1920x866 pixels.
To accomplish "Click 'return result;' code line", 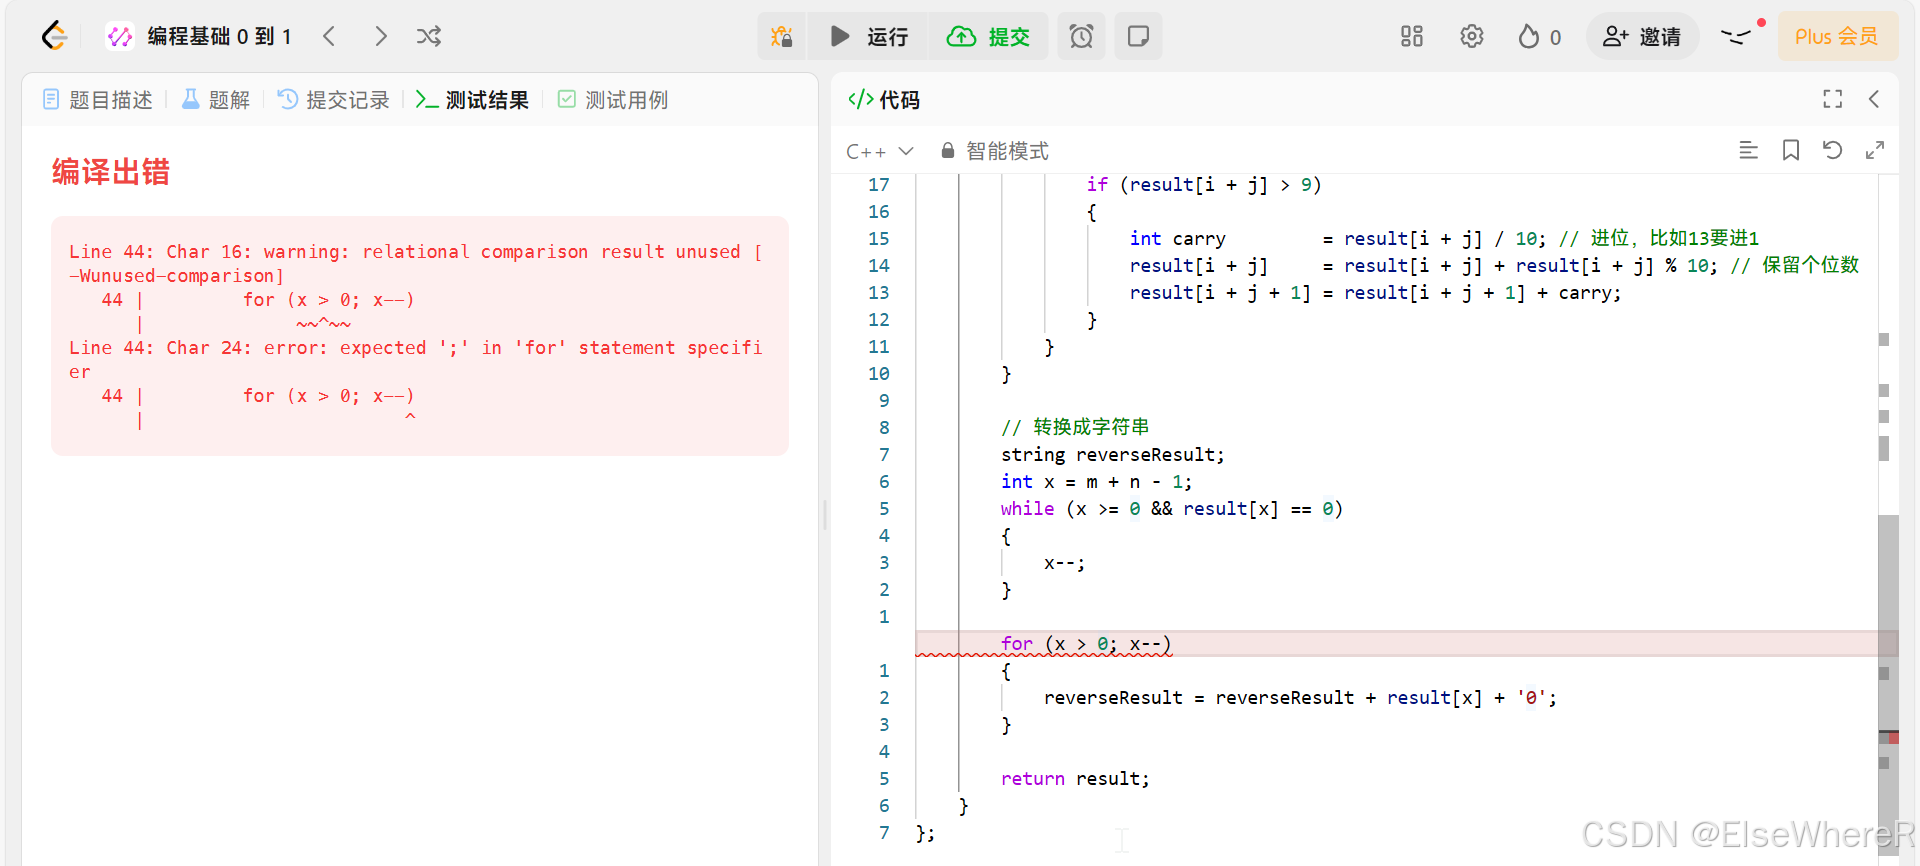I will [1075, 779].
